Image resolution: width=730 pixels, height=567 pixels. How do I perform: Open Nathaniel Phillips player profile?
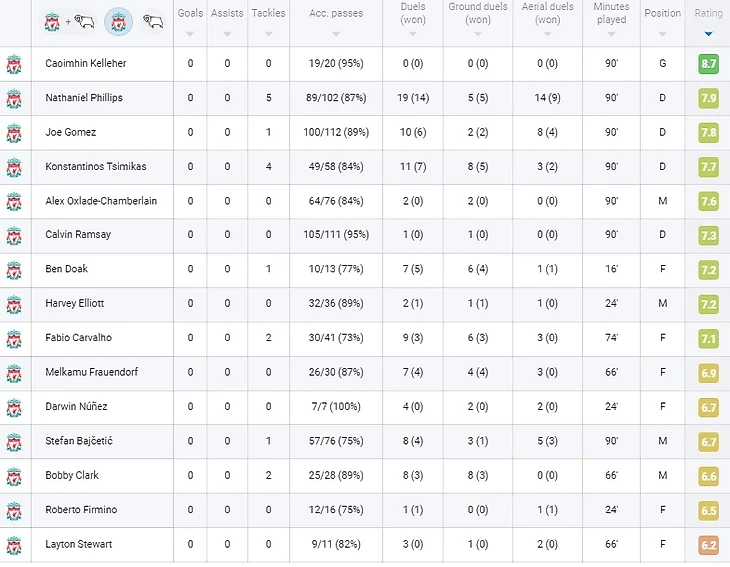point(85,98)
